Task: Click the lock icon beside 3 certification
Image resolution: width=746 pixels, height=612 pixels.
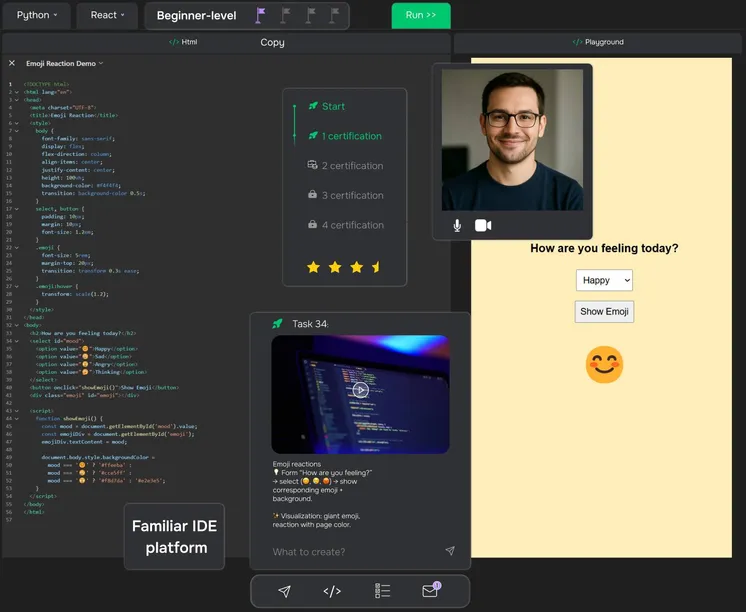Action: click(313, 194)
